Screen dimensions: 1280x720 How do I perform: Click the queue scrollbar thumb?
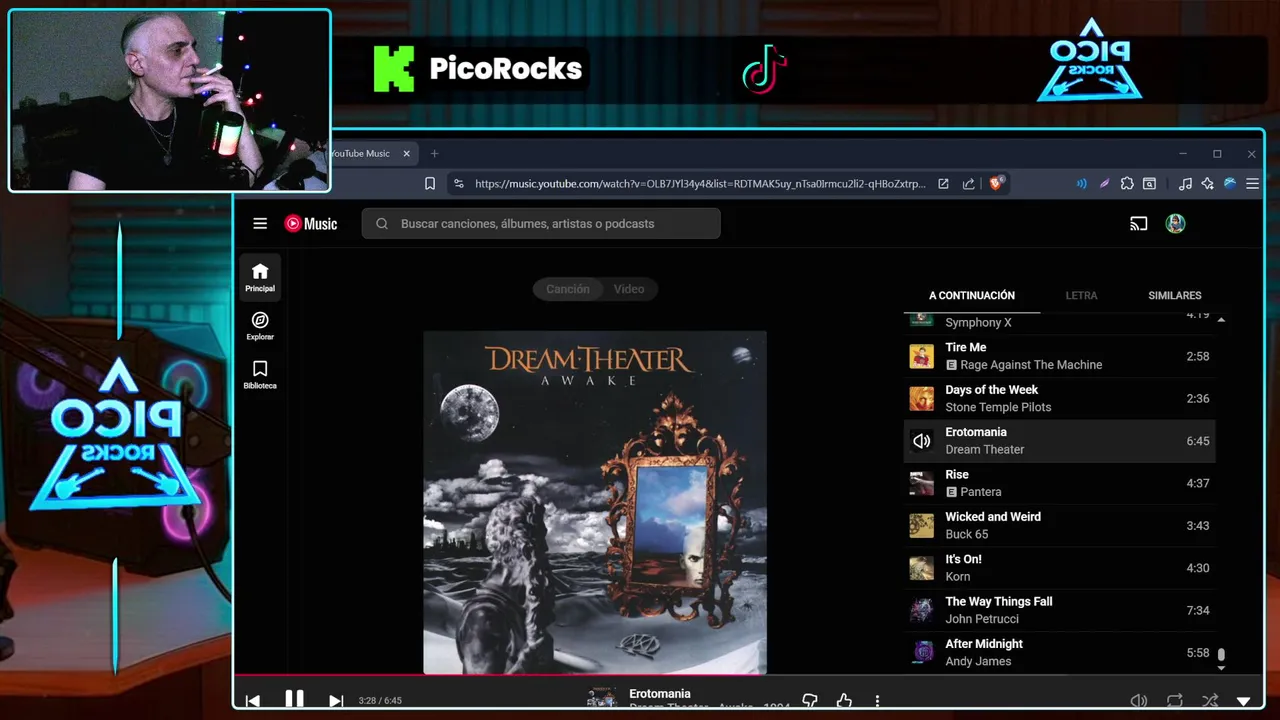(x=1221, y=654)
